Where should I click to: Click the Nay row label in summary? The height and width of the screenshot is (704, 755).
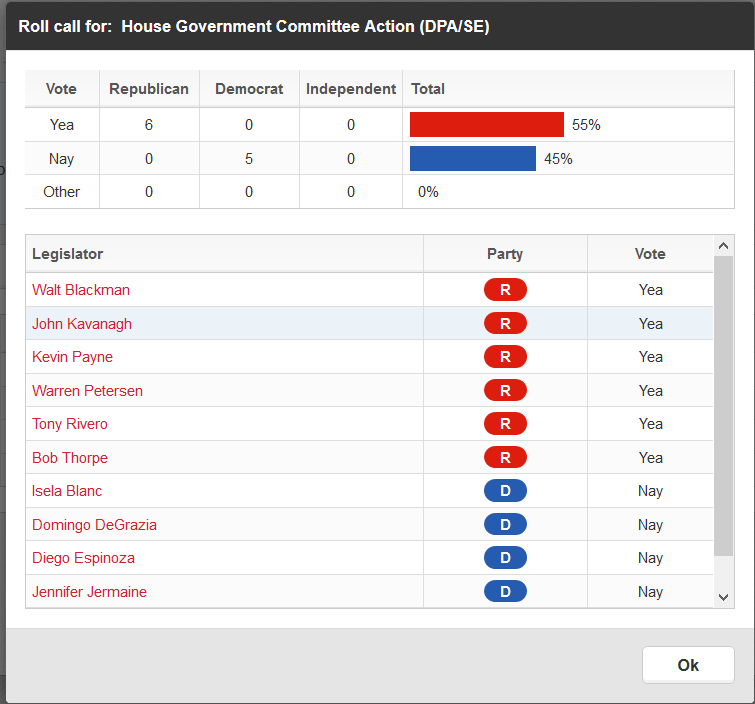coord(62,158)
